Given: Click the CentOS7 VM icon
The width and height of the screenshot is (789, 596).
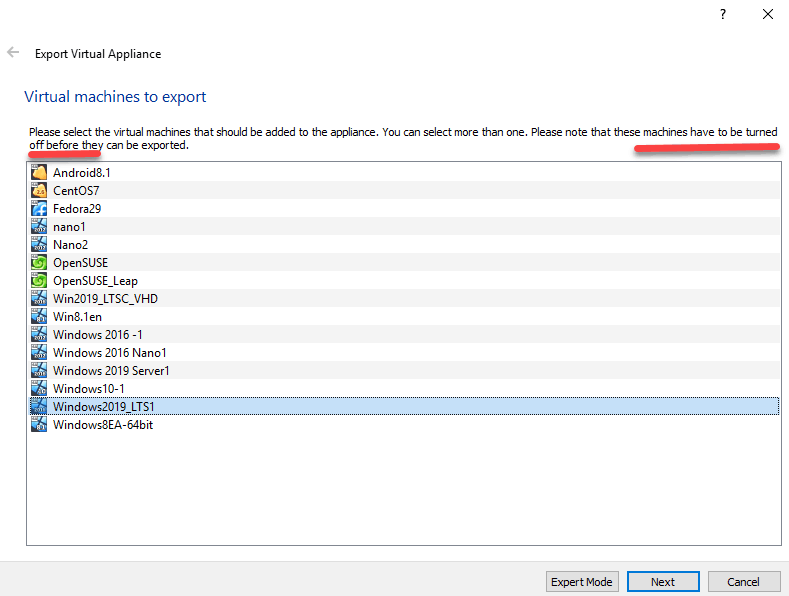Looking at the screenshot, I should point(39,191).
